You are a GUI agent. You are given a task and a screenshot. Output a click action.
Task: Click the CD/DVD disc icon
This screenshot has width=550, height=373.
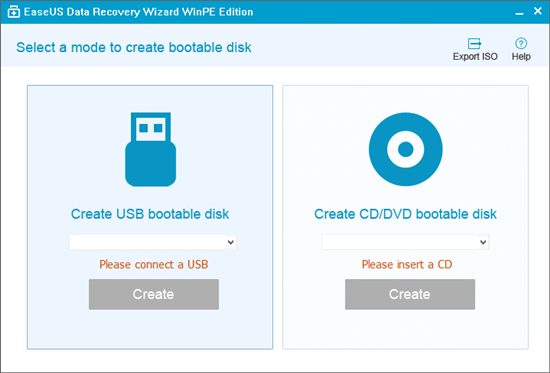(405, 149)
